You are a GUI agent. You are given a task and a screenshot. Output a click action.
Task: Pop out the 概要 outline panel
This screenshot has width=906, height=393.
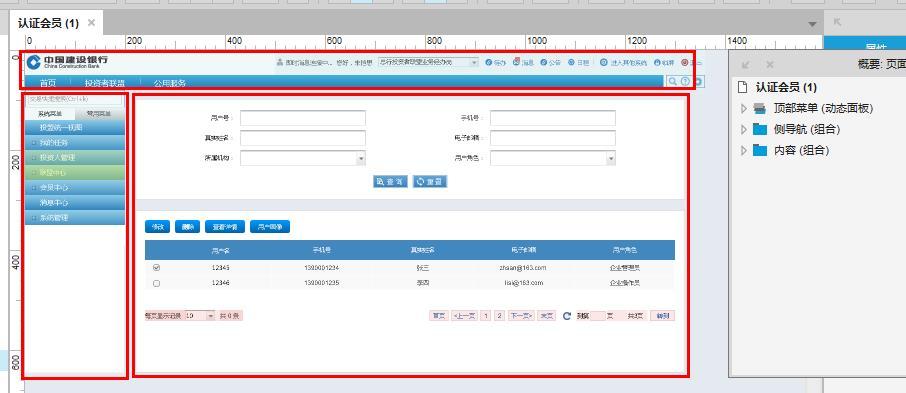pos(746,65)
